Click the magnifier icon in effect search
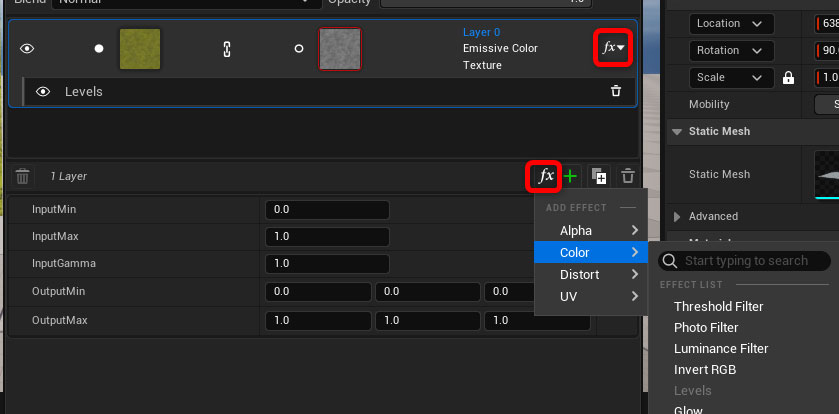 coord(669,261)
